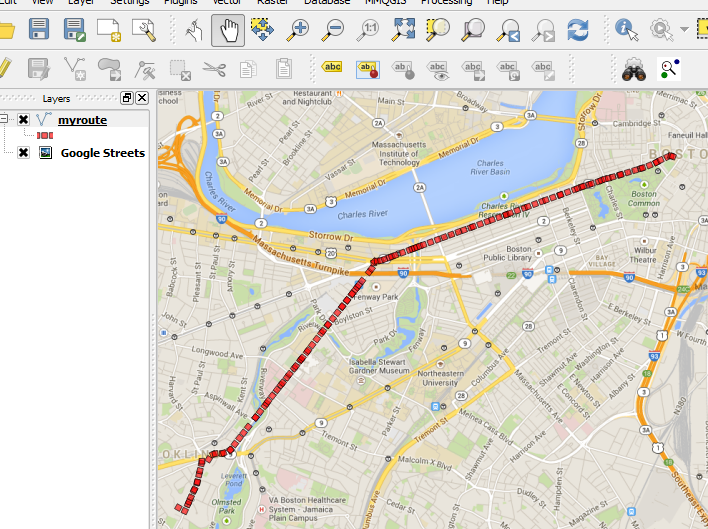Image resolution: width=708 pixels, height=529 pixels.
Task: Select the myroute layer name
Action: (83, 120)
